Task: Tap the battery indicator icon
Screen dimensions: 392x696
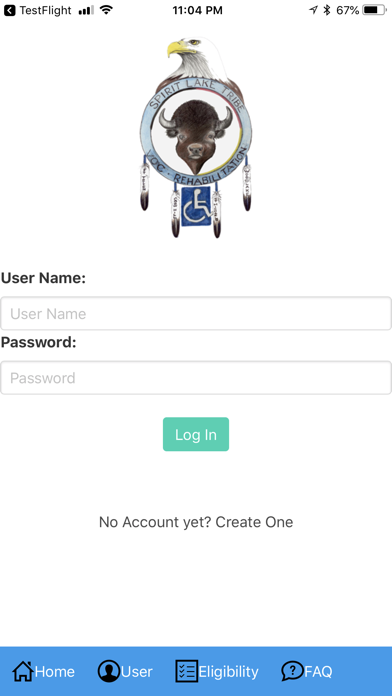Action: point(375,10)
